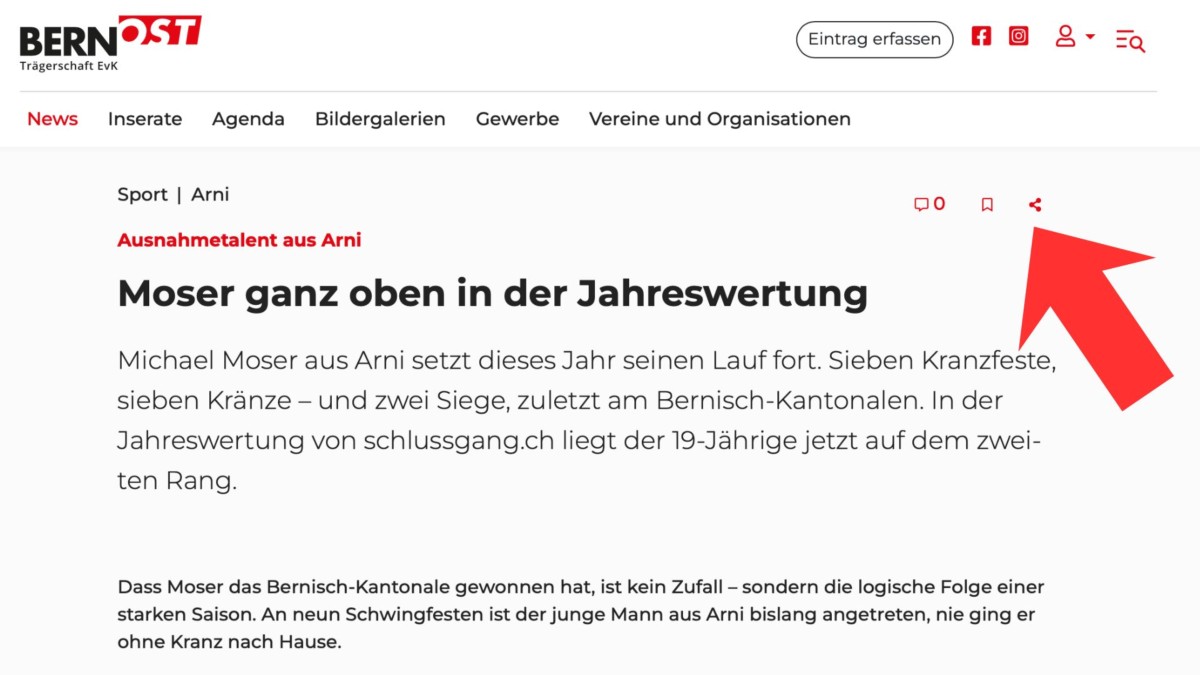
Task: Open the Gewerbe navigation item
Action: 517,119
